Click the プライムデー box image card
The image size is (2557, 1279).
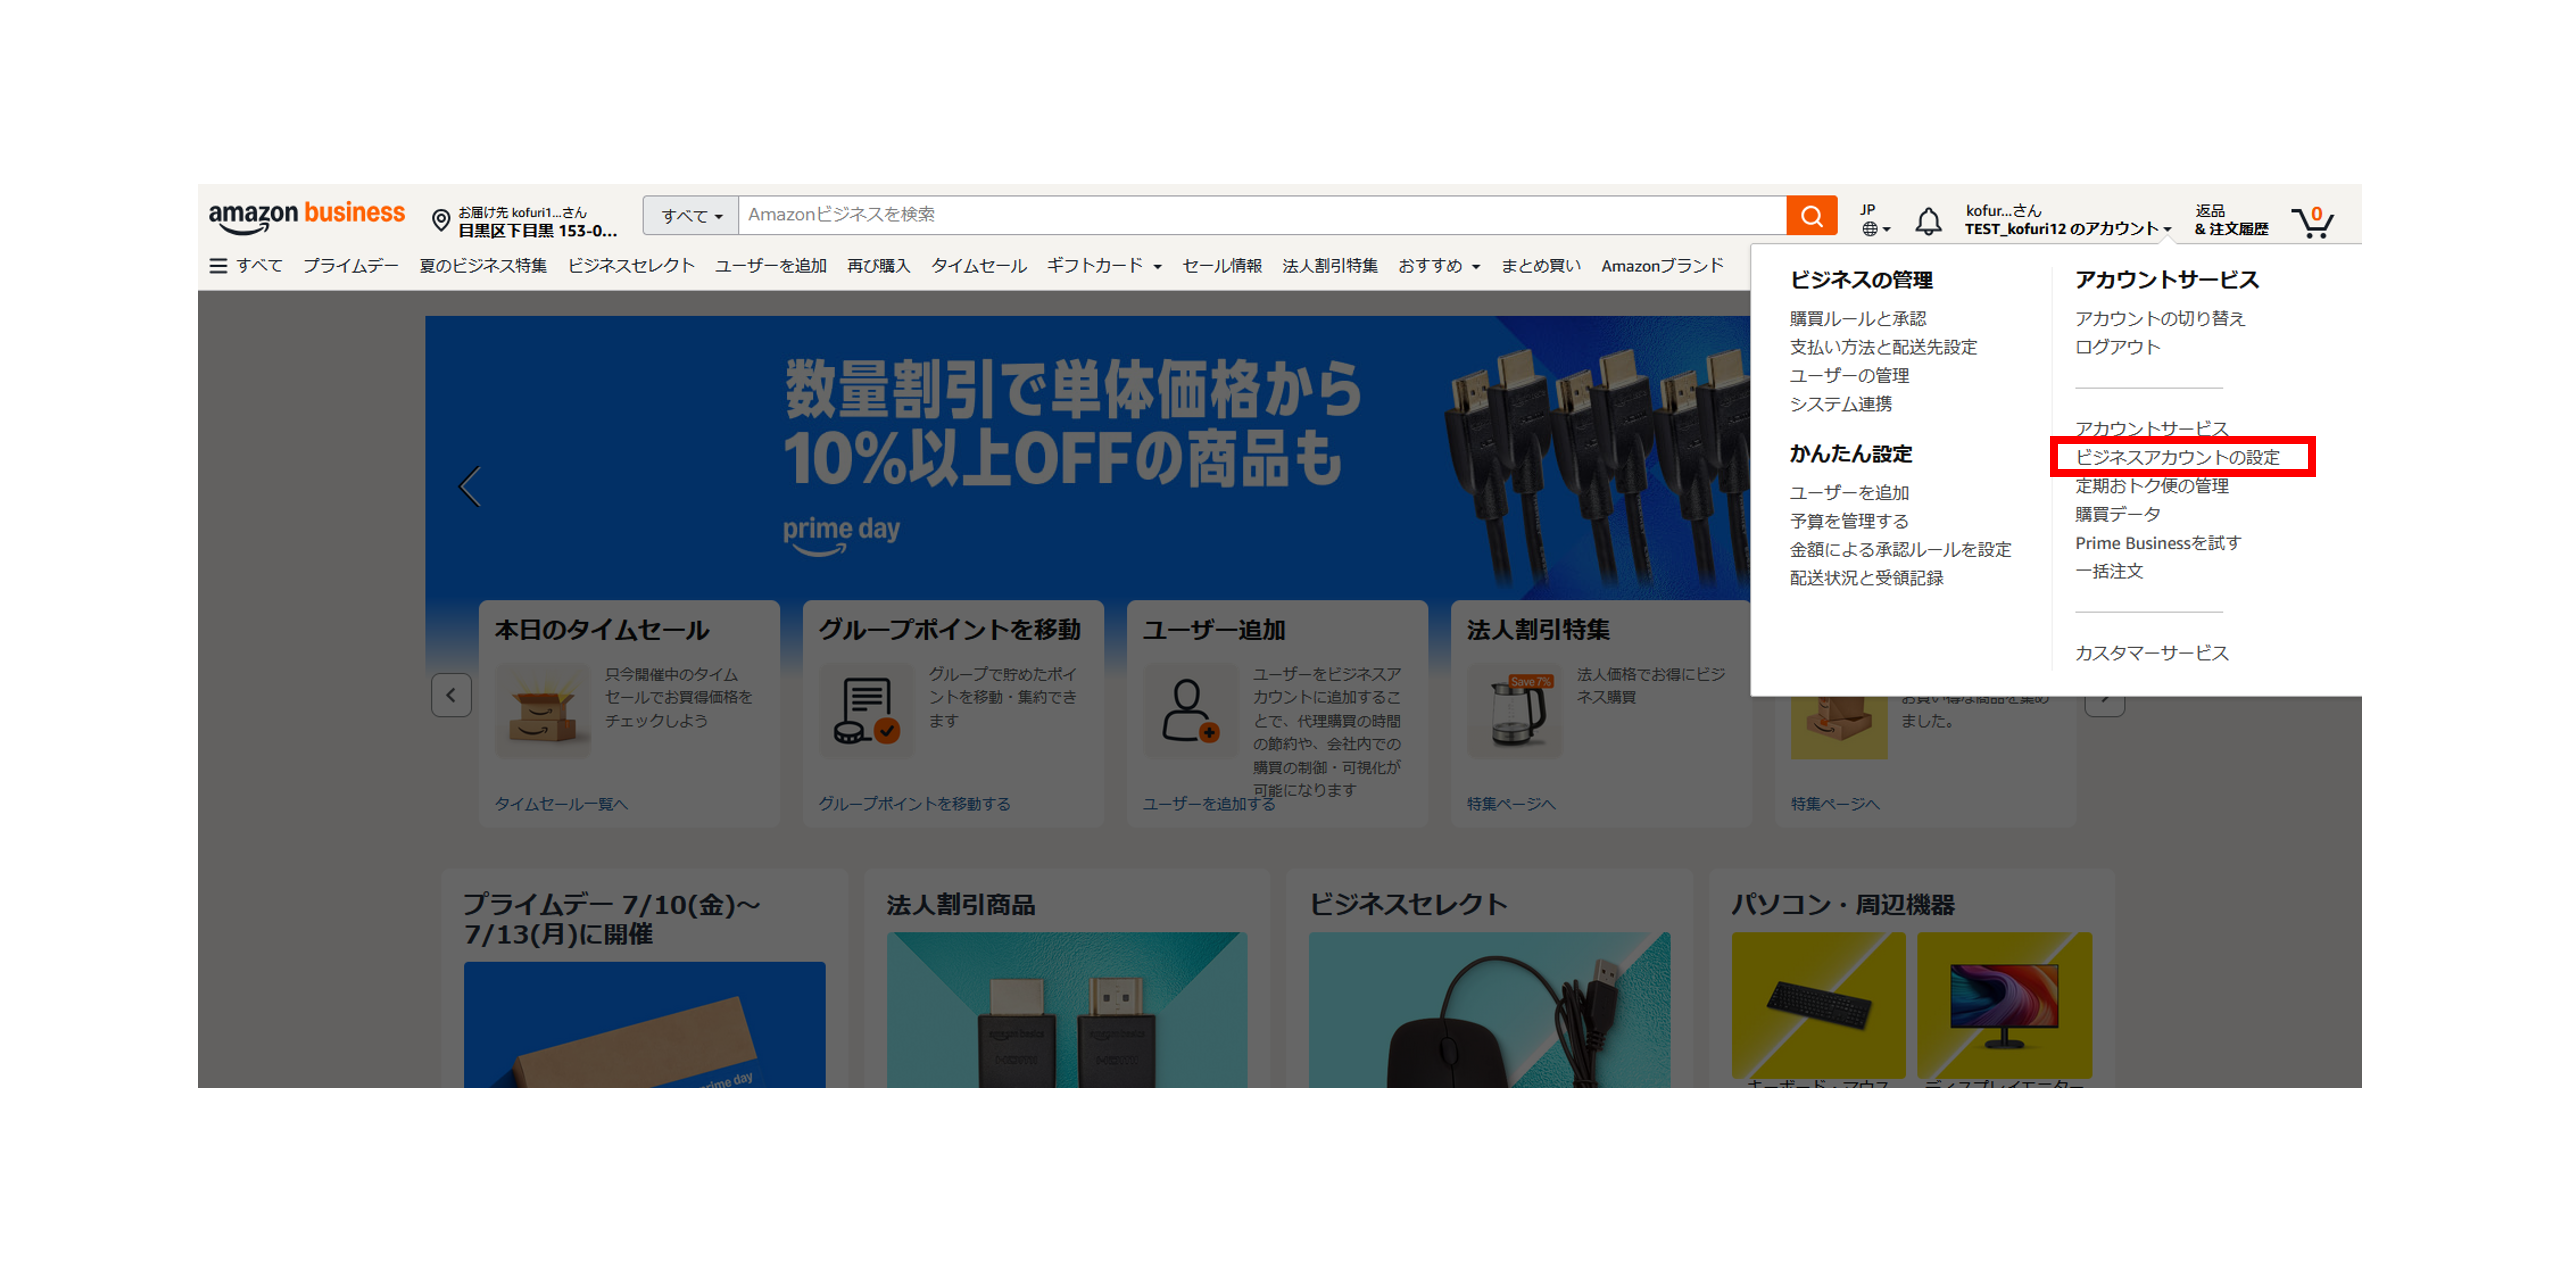(x=644, y=1024)
